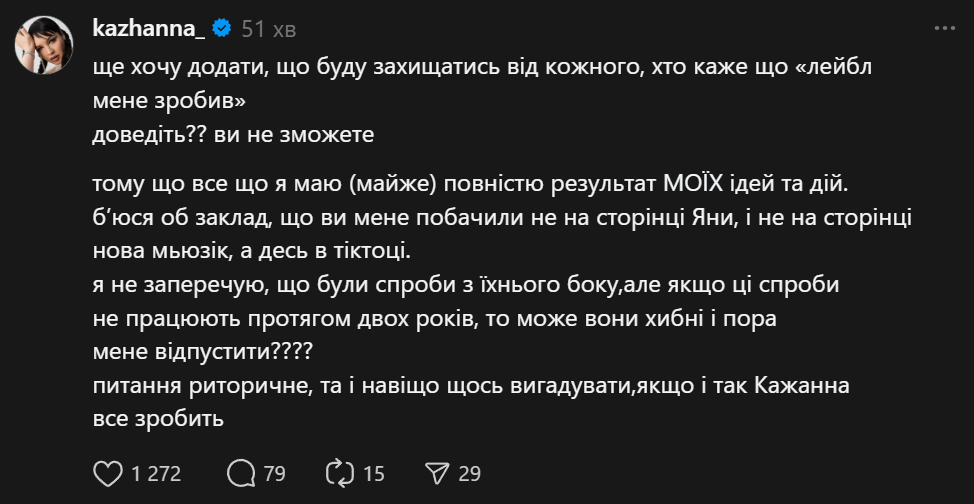Click the 15 reposts count
The image size is (974, 504).
point(373,473)
